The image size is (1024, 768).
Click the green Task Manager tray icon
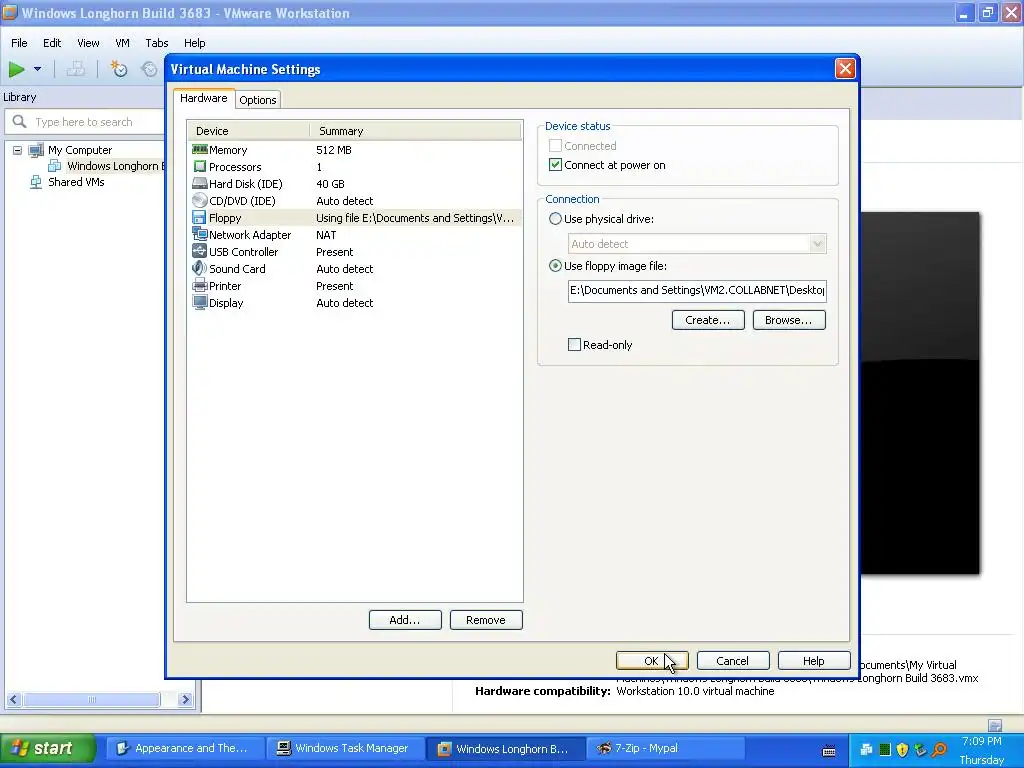point(885,750)
